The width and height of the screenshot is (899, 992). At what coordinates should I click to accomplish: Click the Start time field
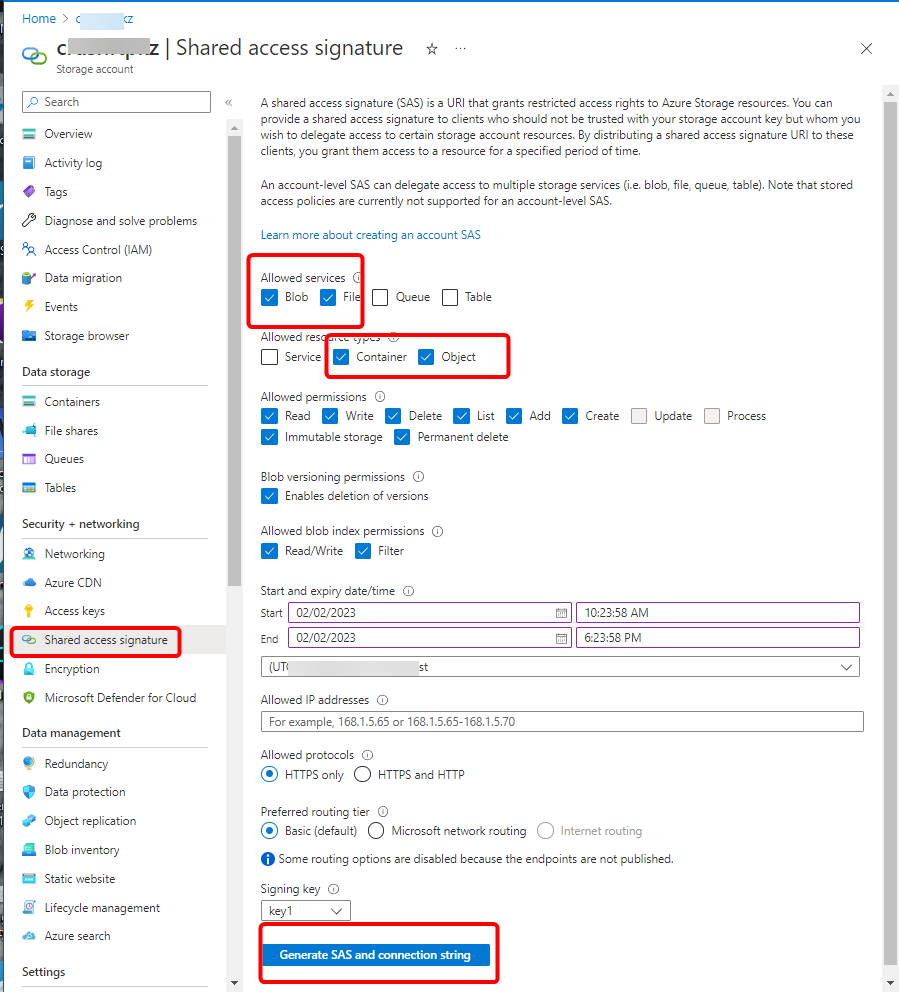click(718, 613)
